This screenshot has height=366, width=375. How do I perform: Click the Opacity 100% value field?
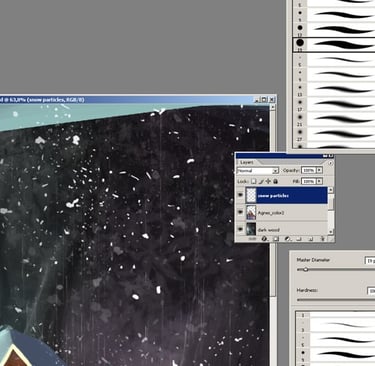[x=308, y=170]
